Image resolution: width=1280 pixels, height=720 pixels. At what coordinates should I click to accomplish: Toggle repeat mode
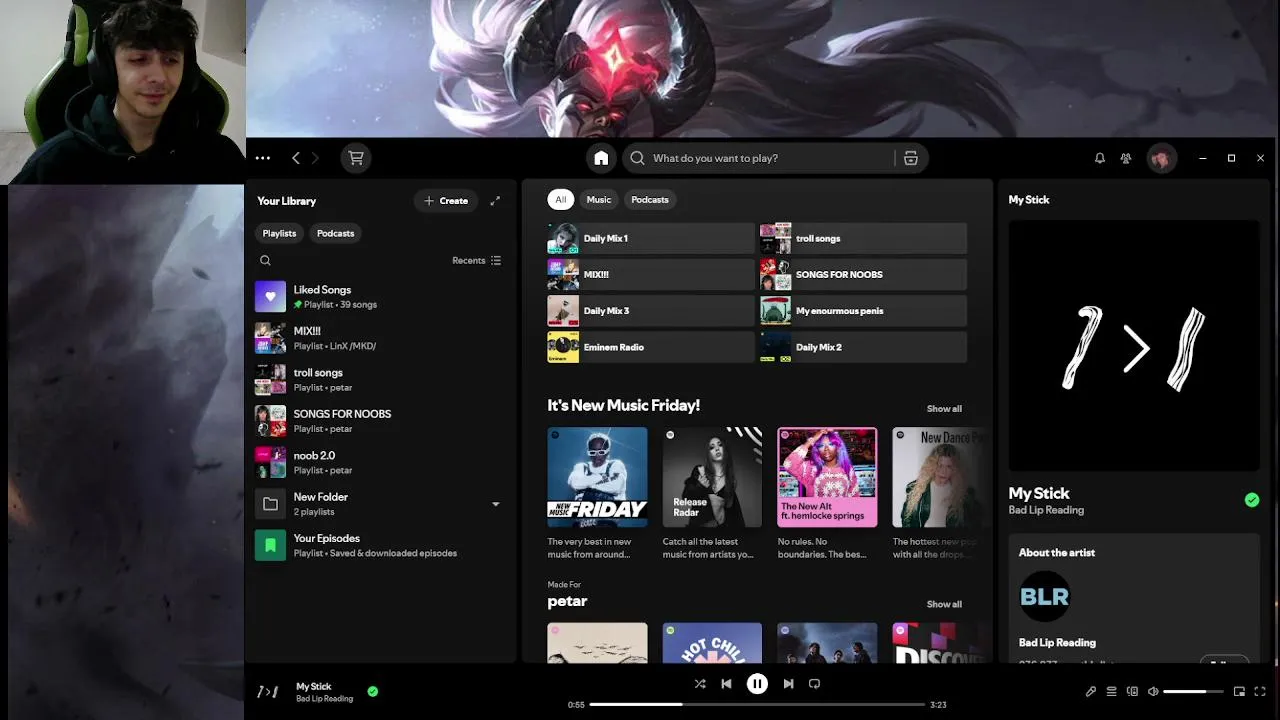tap(814, 684)
